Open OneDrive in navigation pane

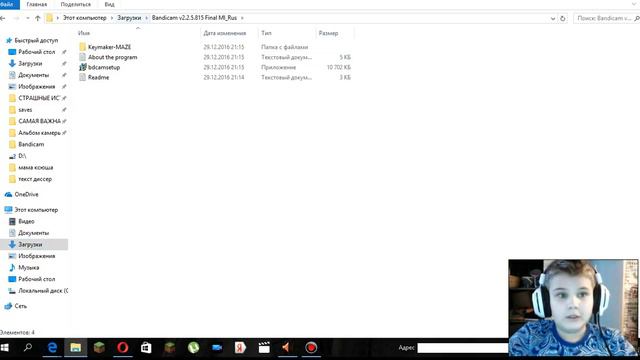coord(26,194)
